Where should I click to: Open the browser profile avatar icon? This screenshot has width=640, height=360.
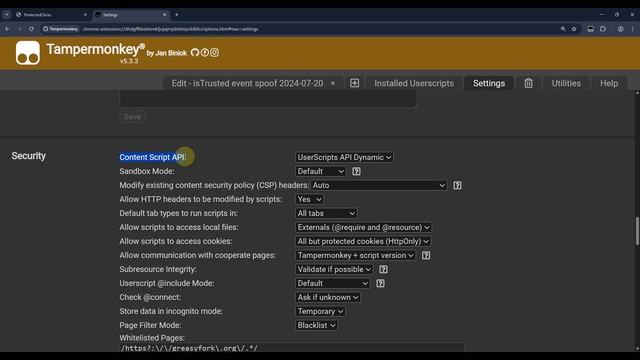[x=620, y=29]
